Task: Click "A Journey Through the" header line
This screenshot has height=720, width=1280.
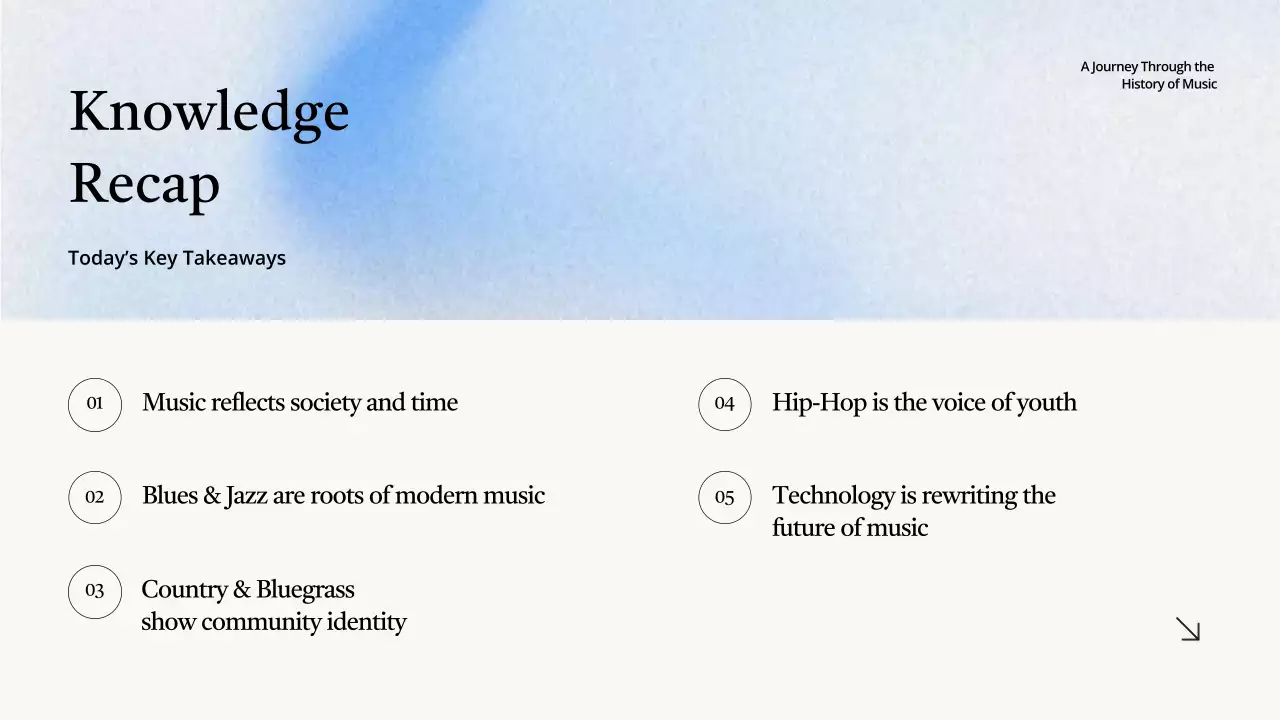Action: point(1147,67)
